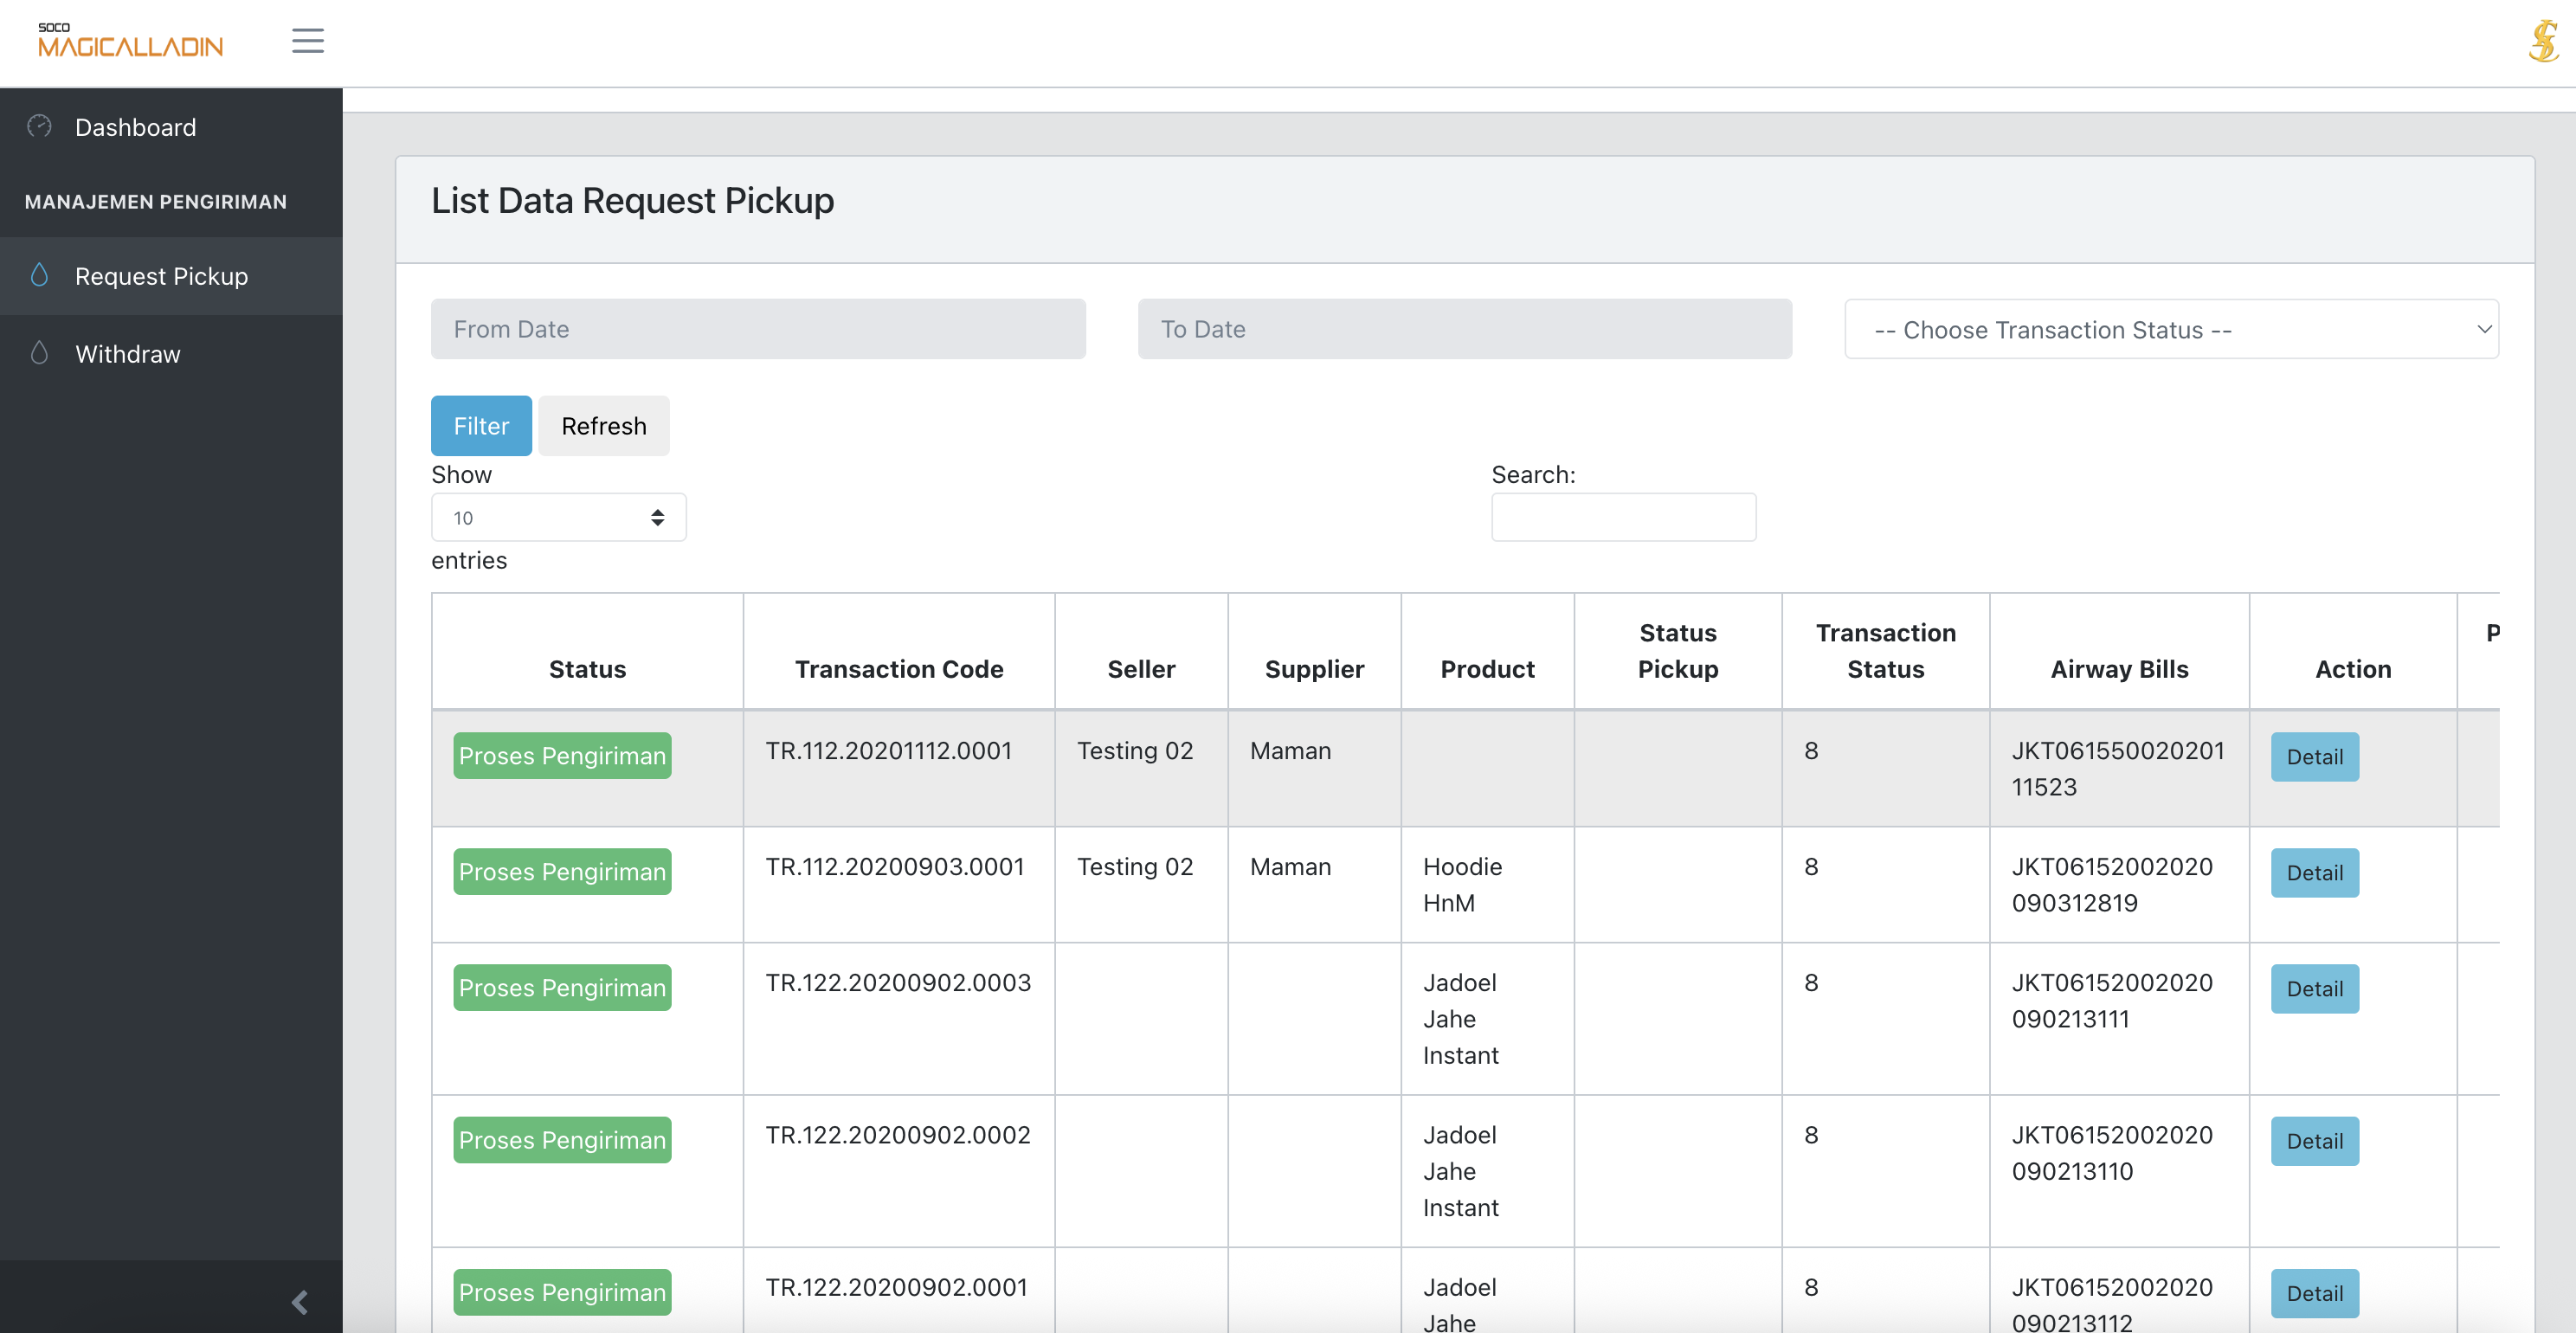Click the Withdraw droplet icon

coord(39,353)
